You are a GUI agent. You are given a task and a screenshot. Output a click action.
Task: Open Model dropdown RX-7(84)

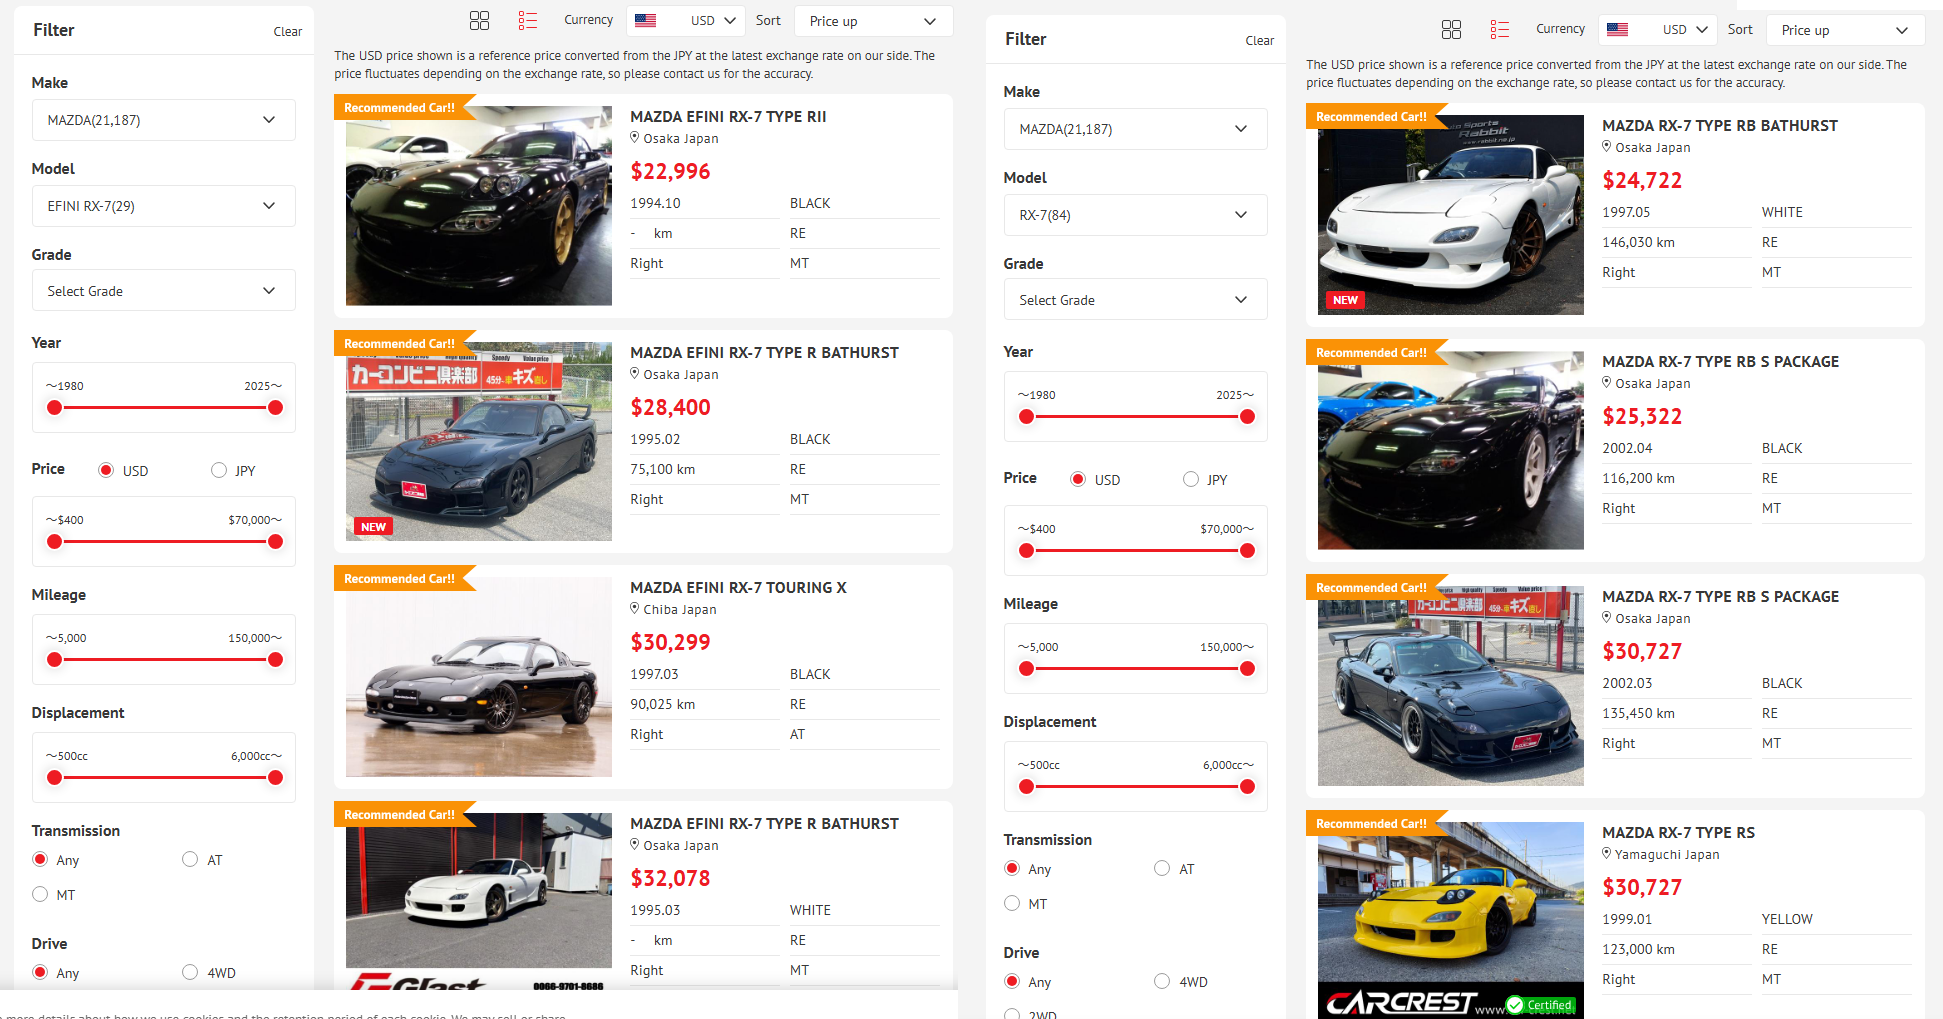point(1136,215)
